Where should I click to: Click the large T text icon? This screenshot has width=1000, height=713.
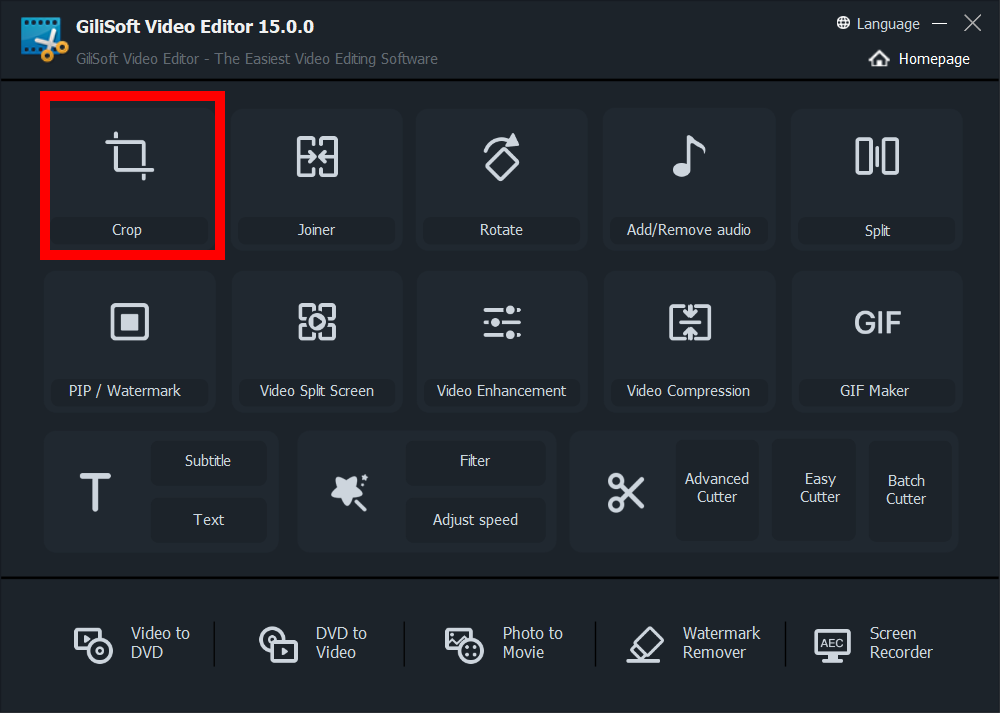tap(95, 492)
